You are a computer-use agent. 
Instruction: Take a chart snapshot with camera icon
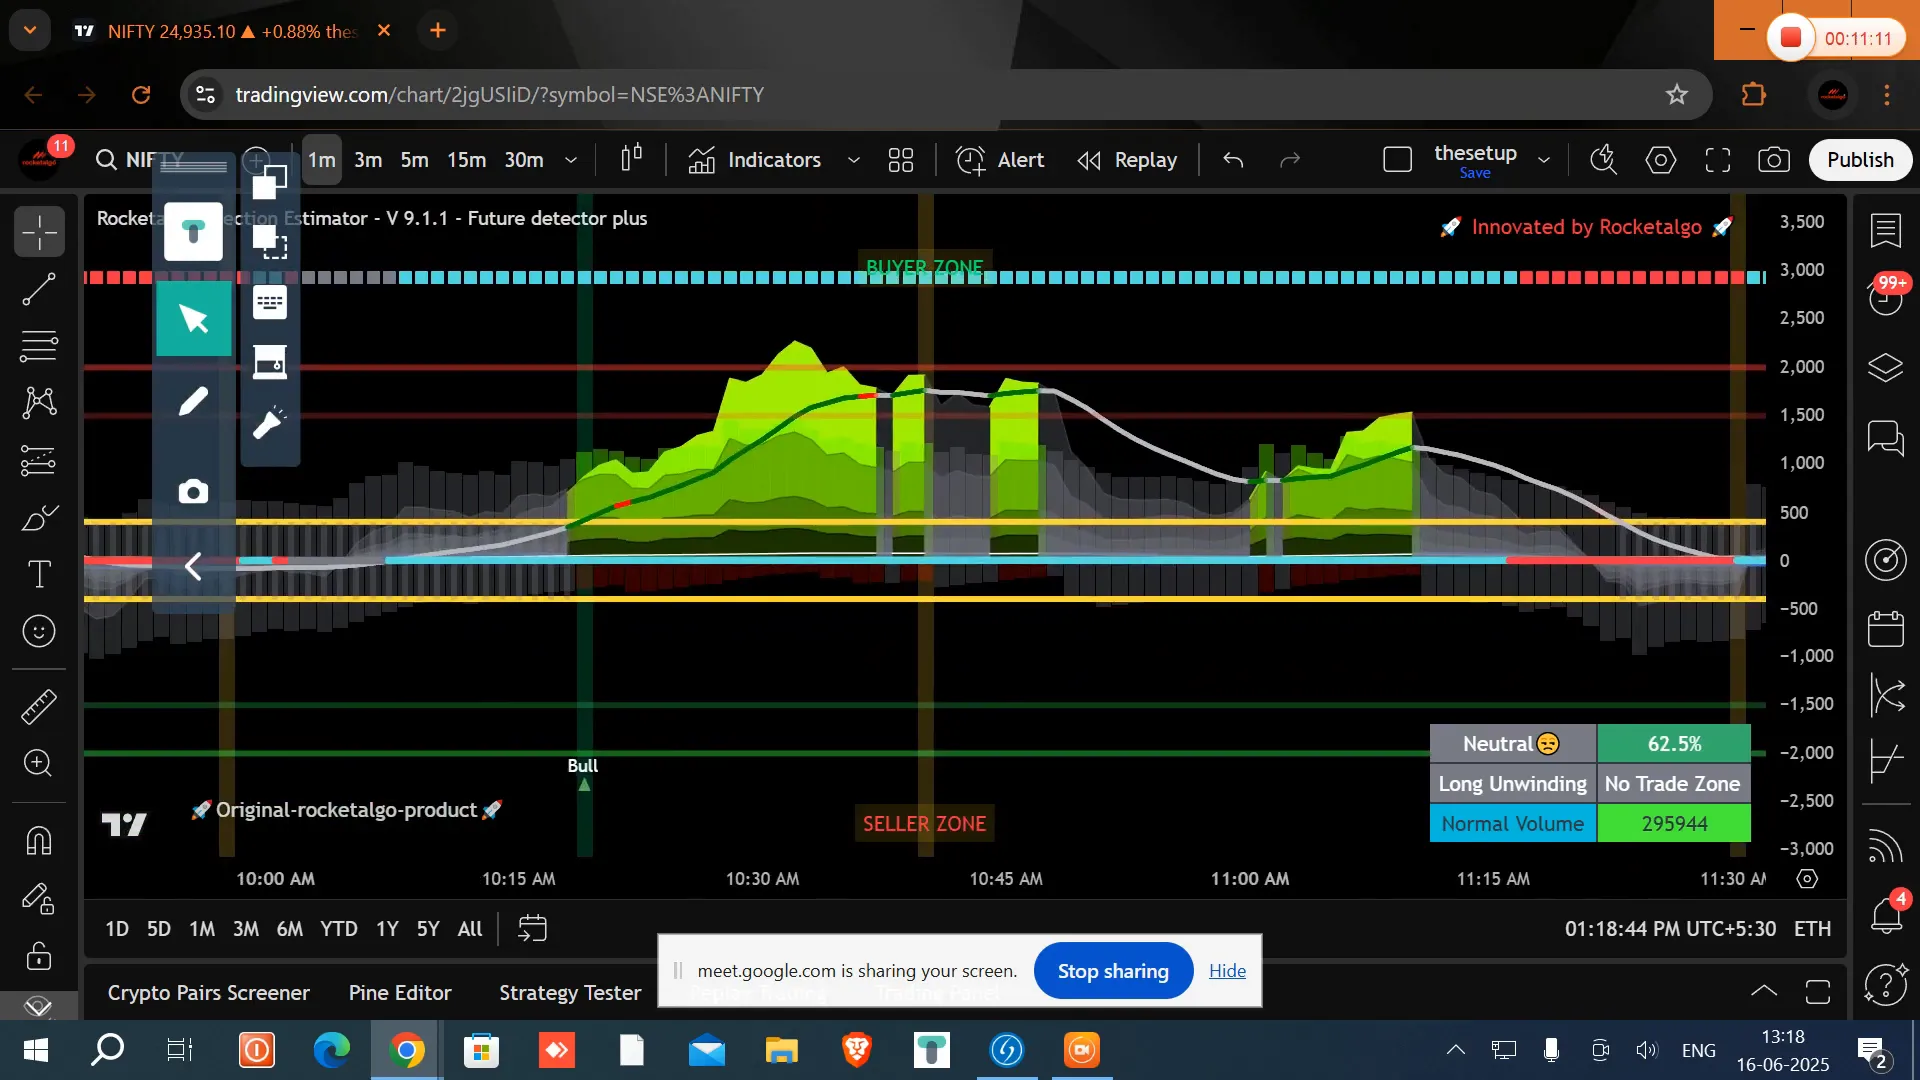point(1774,160)
